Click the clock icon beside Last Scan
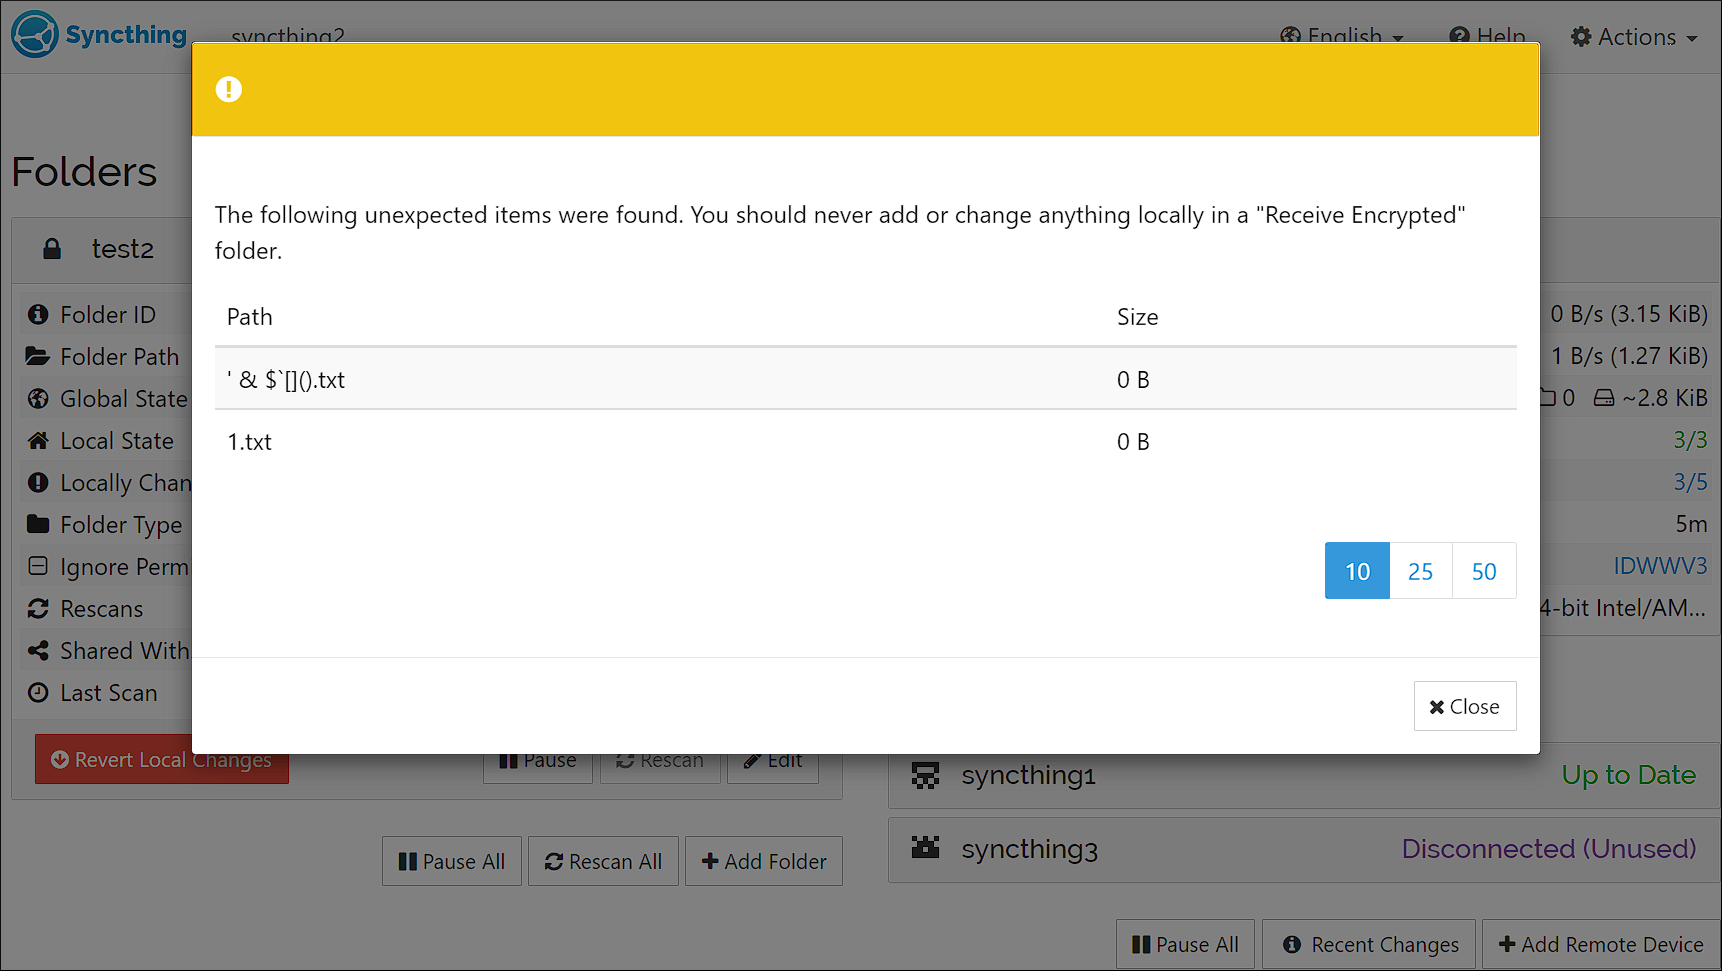 tap(38, 692)
